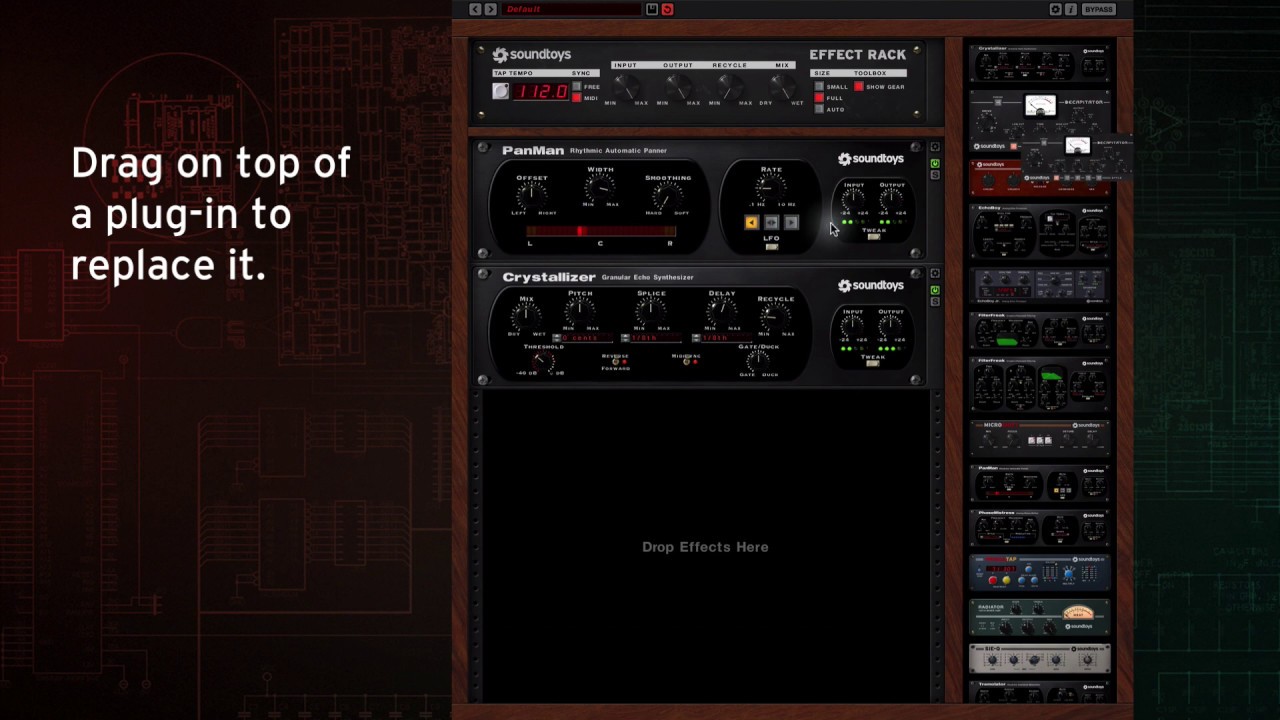Viewport: 1280px width, 720px height.
Task: Toggle Crystallizer green power button
Action: tap(935, 290)
